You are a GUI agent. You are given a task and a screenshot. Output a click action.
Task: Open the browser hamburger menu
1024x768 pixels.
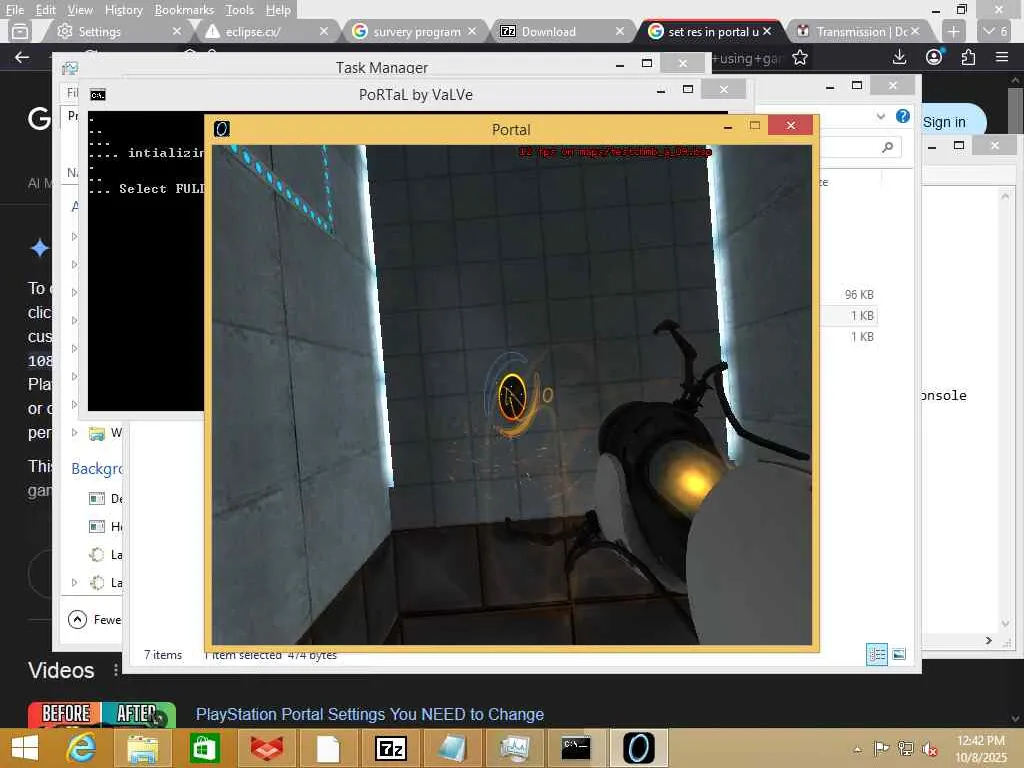click(x=1002, y=57)
